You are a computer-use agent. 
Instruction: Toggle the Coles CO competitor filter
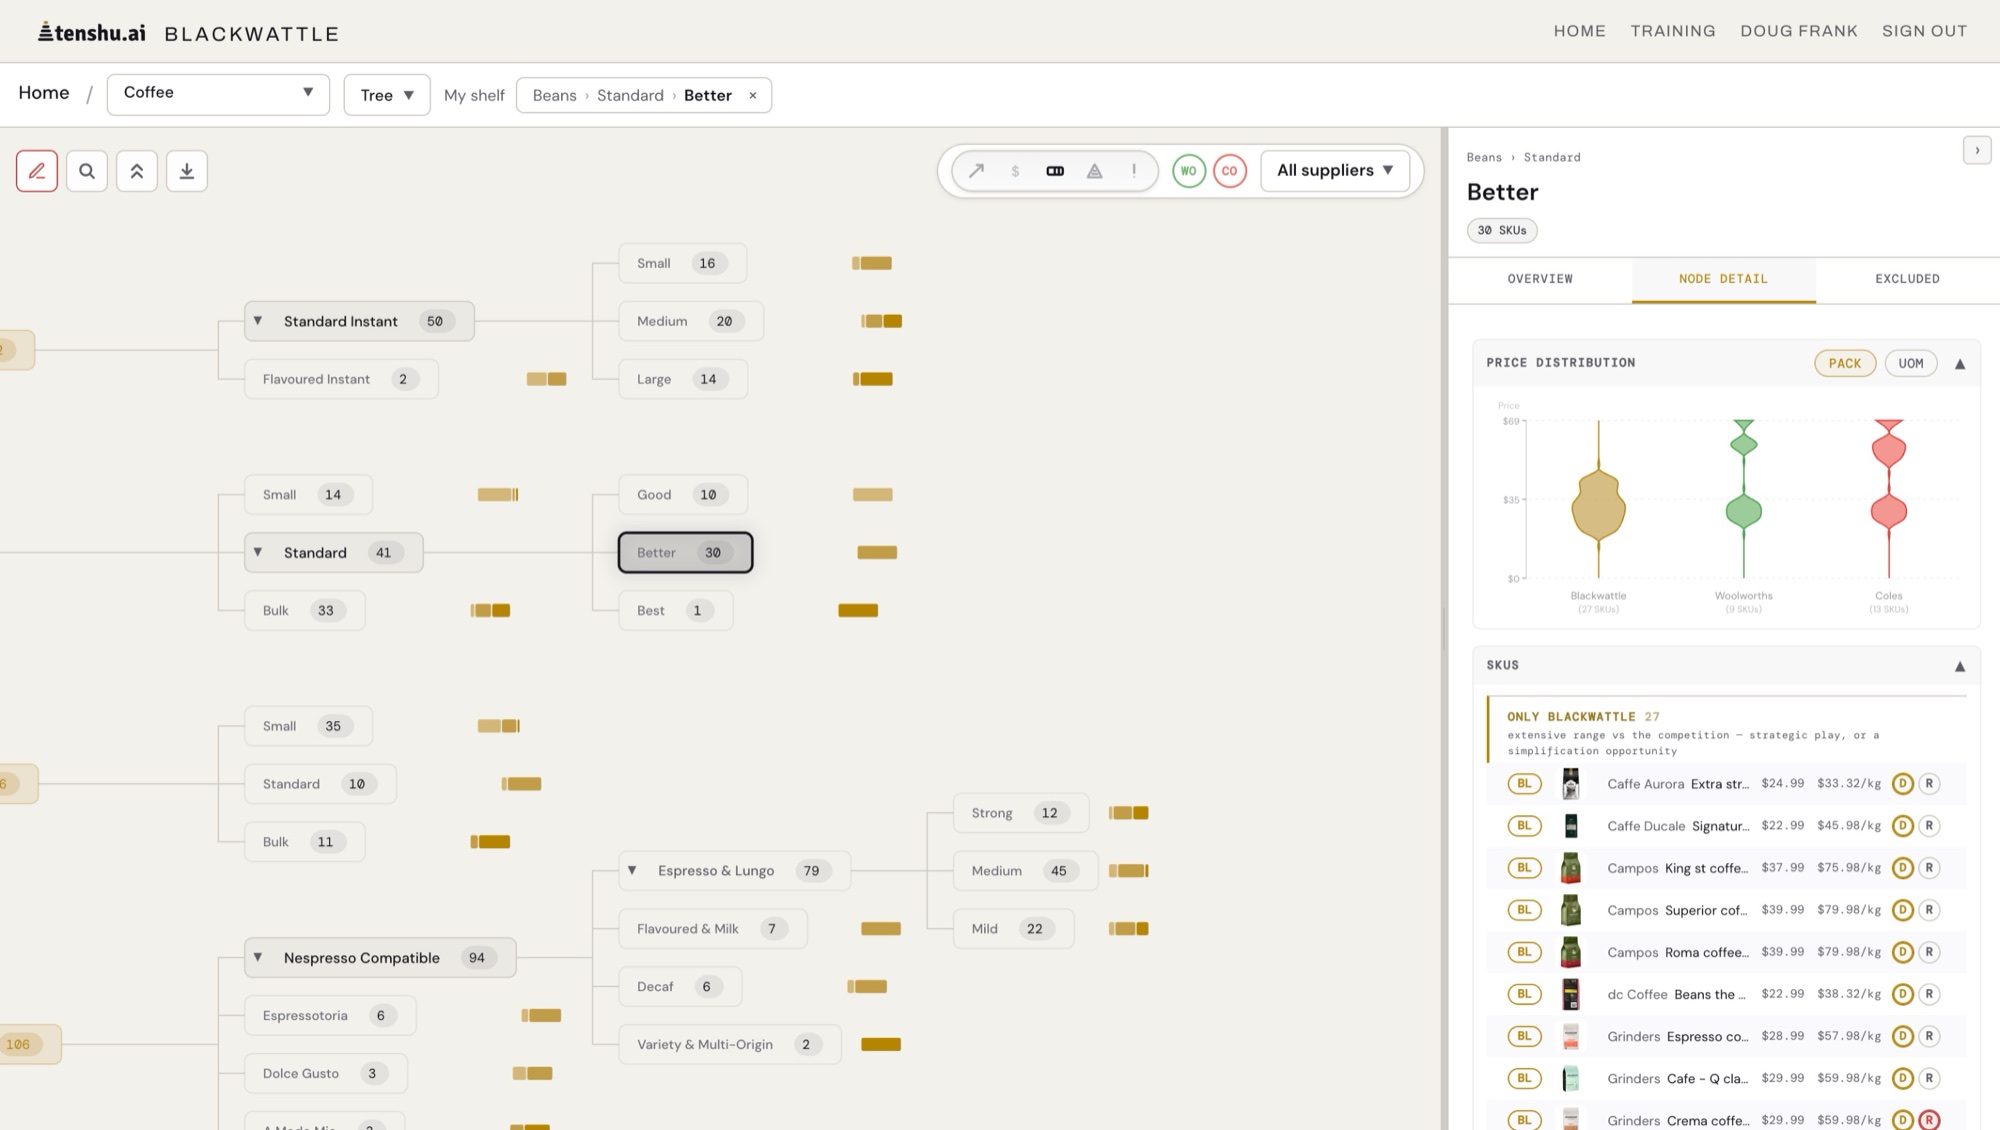1230,171
